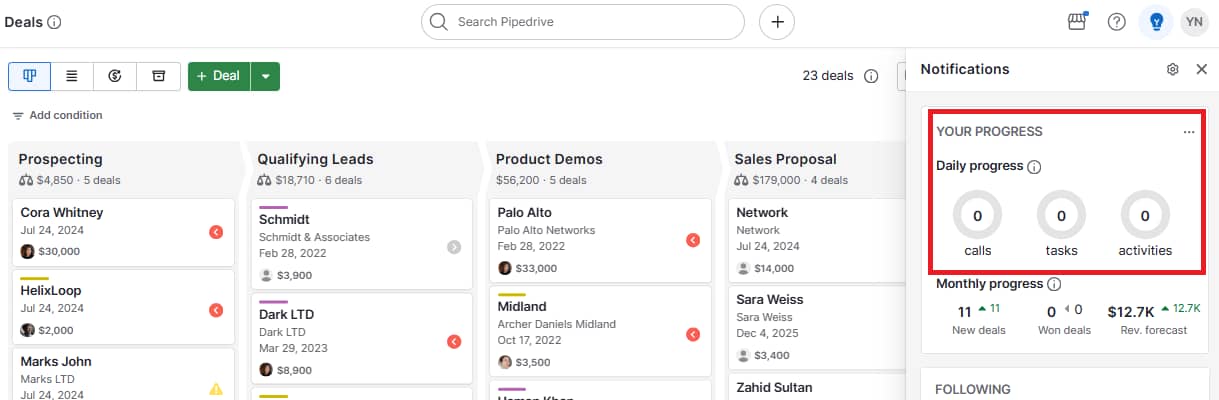Click the Sales Proposal stage header

click(815, 168)
